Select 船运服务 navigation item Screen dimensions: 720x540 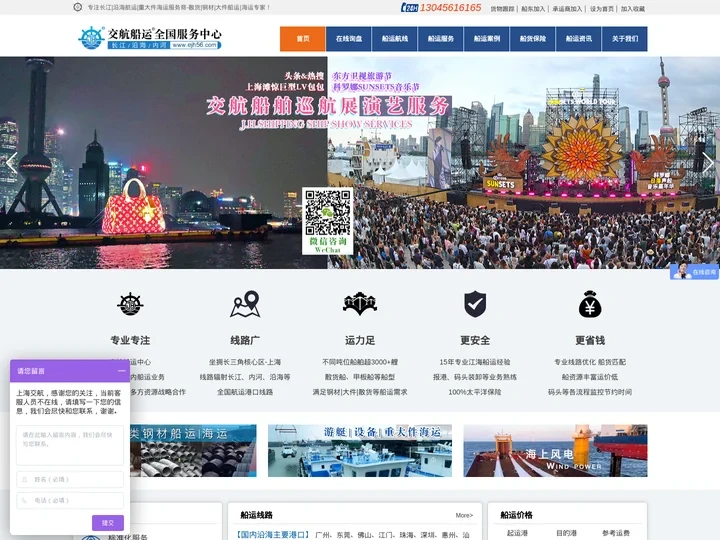[x=441, y=39]
